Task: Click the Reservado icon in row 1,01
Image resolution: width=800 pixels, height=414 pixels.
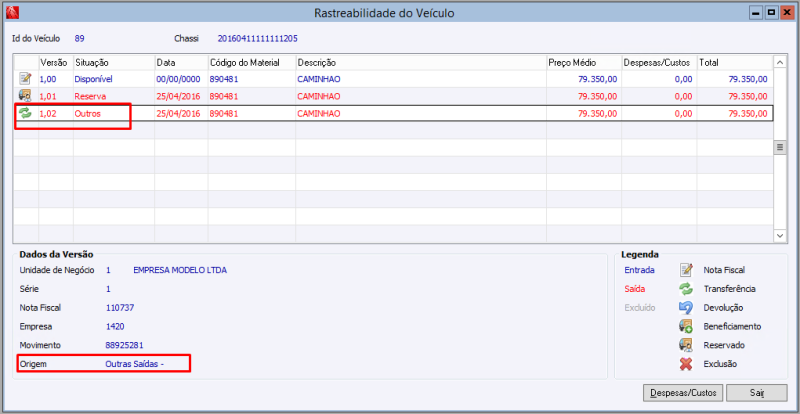Action: [25, 96]
